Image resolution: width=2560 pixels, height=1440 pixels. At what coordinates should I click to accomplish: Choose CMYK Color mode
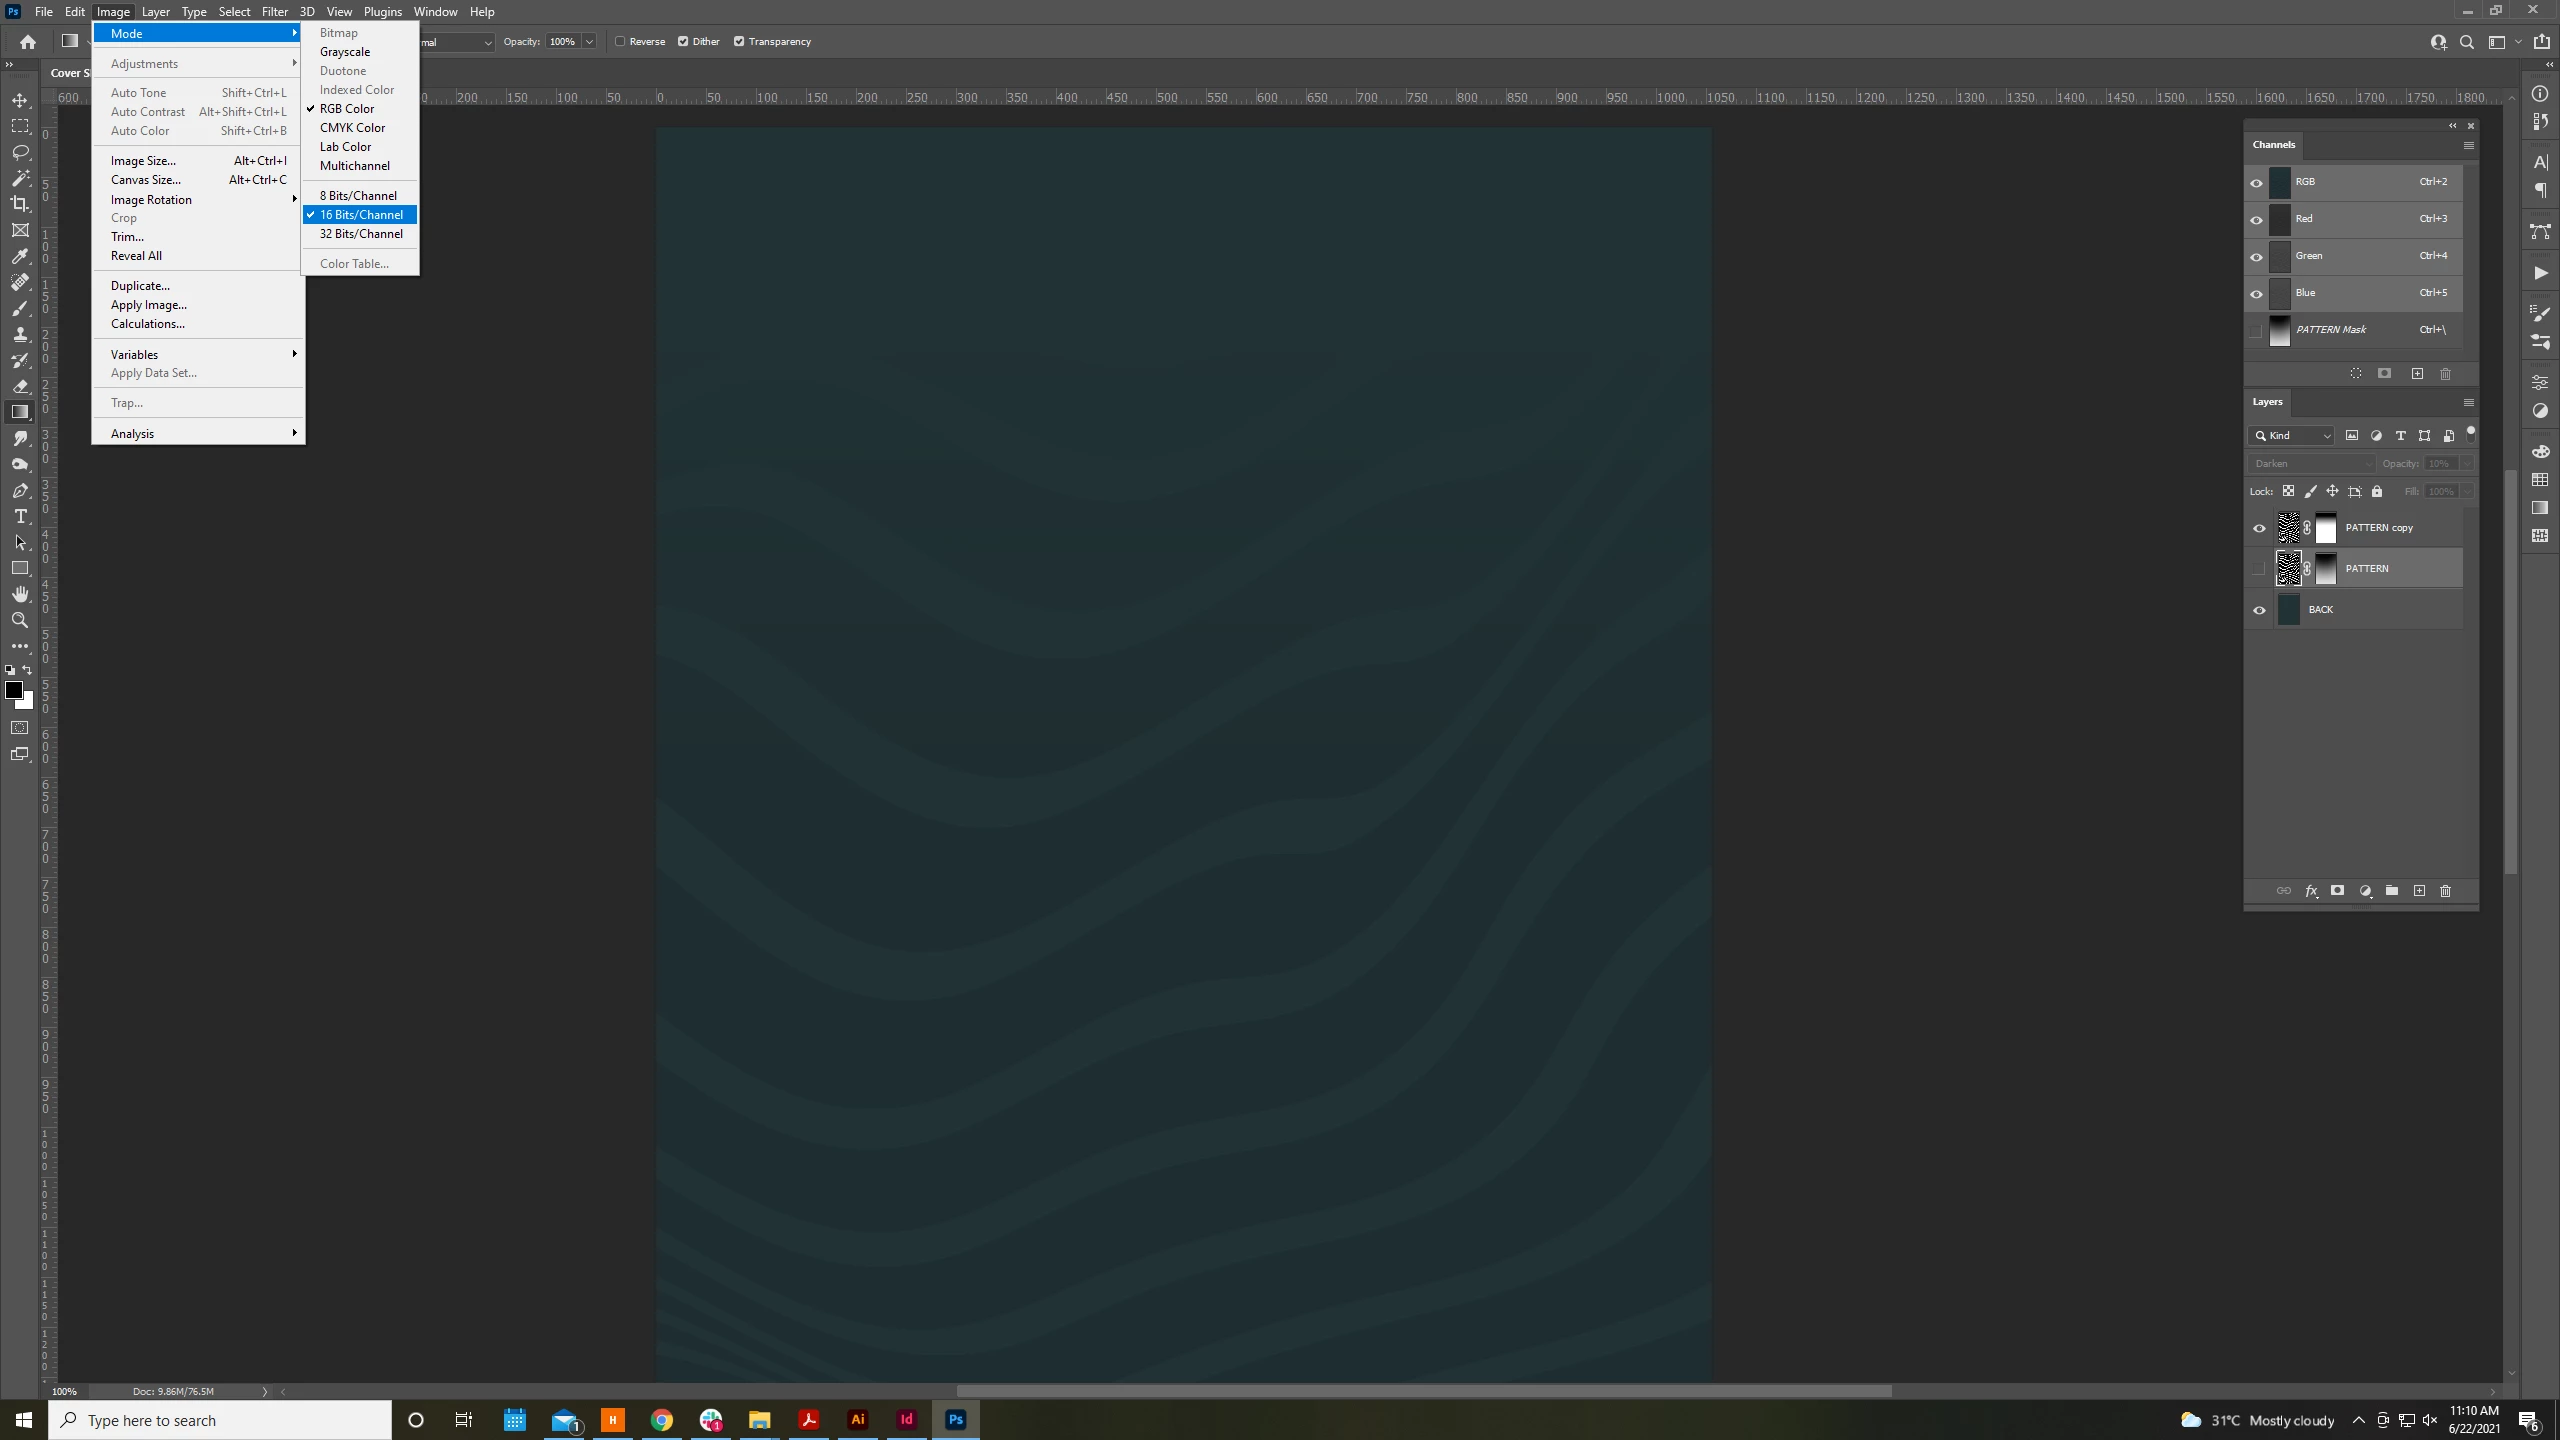(x=352, y=128)
